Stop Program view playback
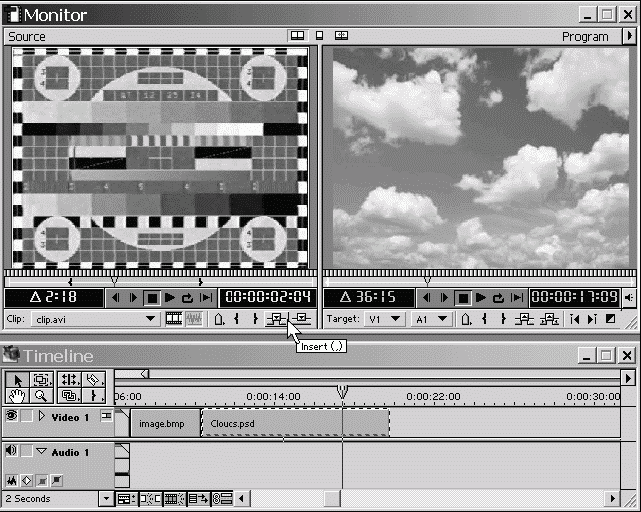The height and width of the screenshot is (512, 641). click(463, 298)
